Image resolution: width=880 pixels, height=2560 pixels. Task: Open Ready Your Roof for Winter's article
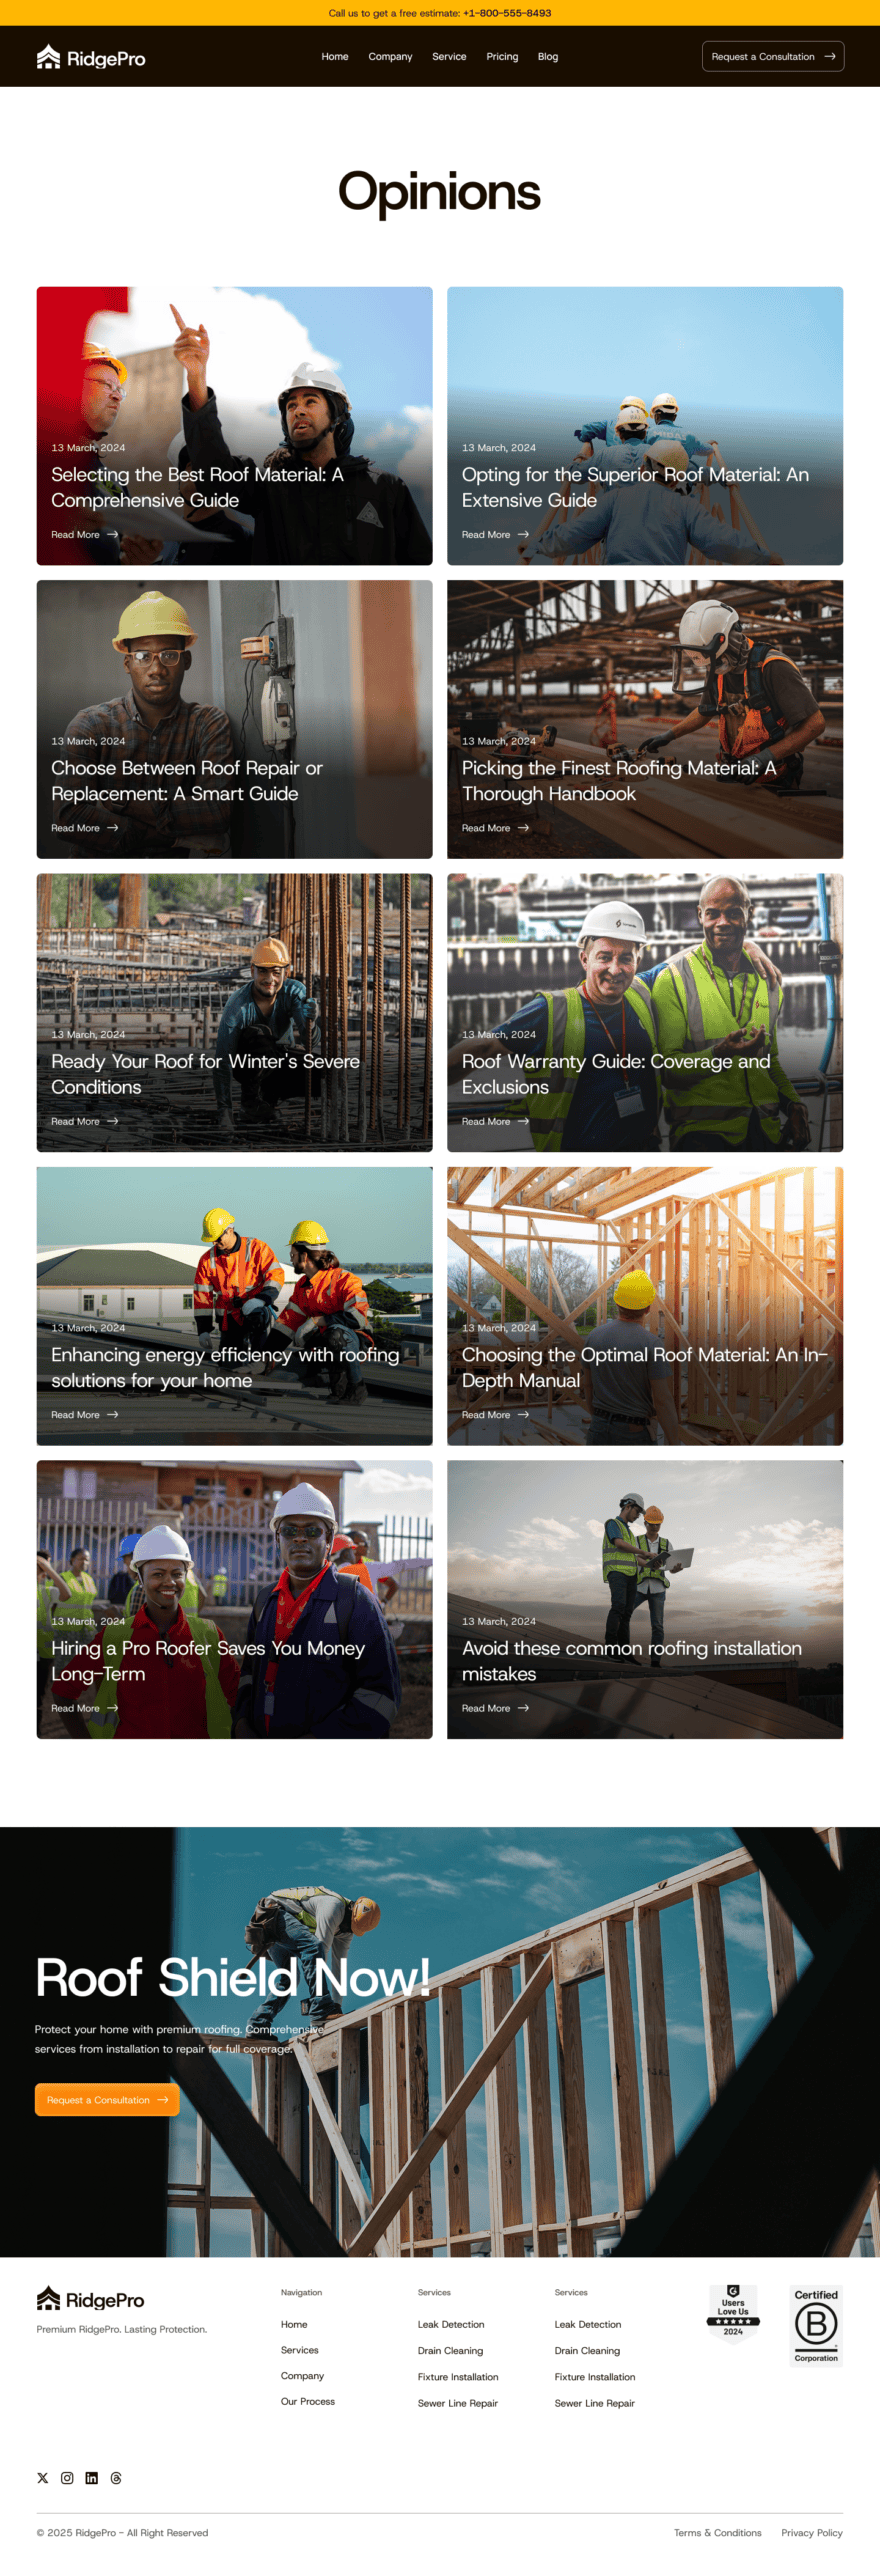click(x=205, y=1073)
